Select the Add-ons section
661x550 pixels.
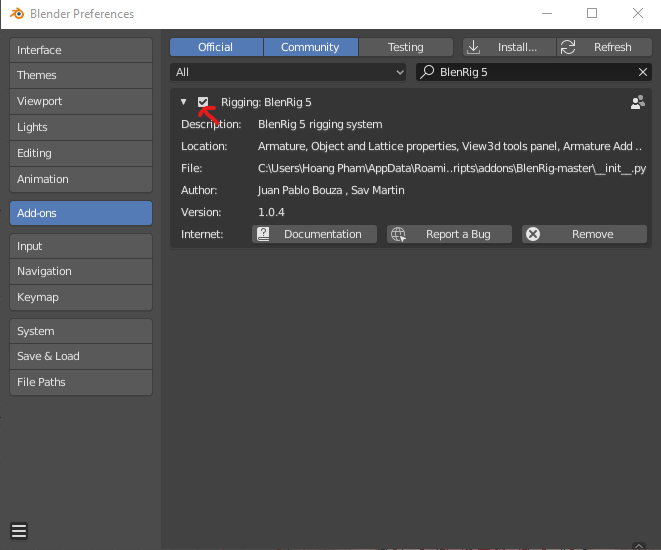[x=81, y=213]
